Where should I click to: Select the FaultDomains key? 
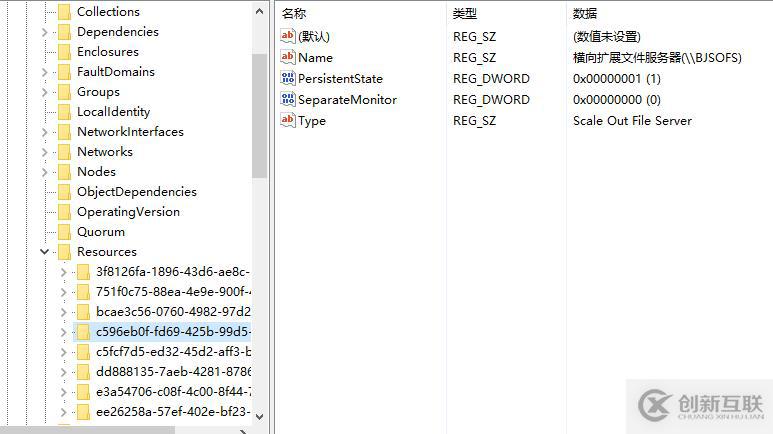point(116,71)
